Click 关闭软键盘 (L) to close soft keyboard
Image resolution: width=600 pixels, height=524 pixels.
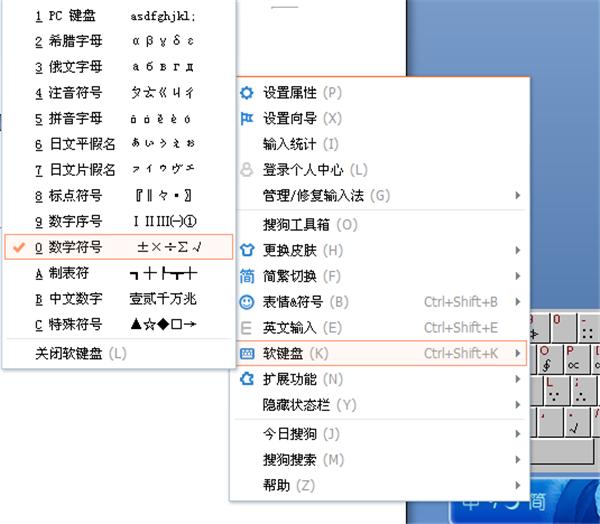pos(119,353)
